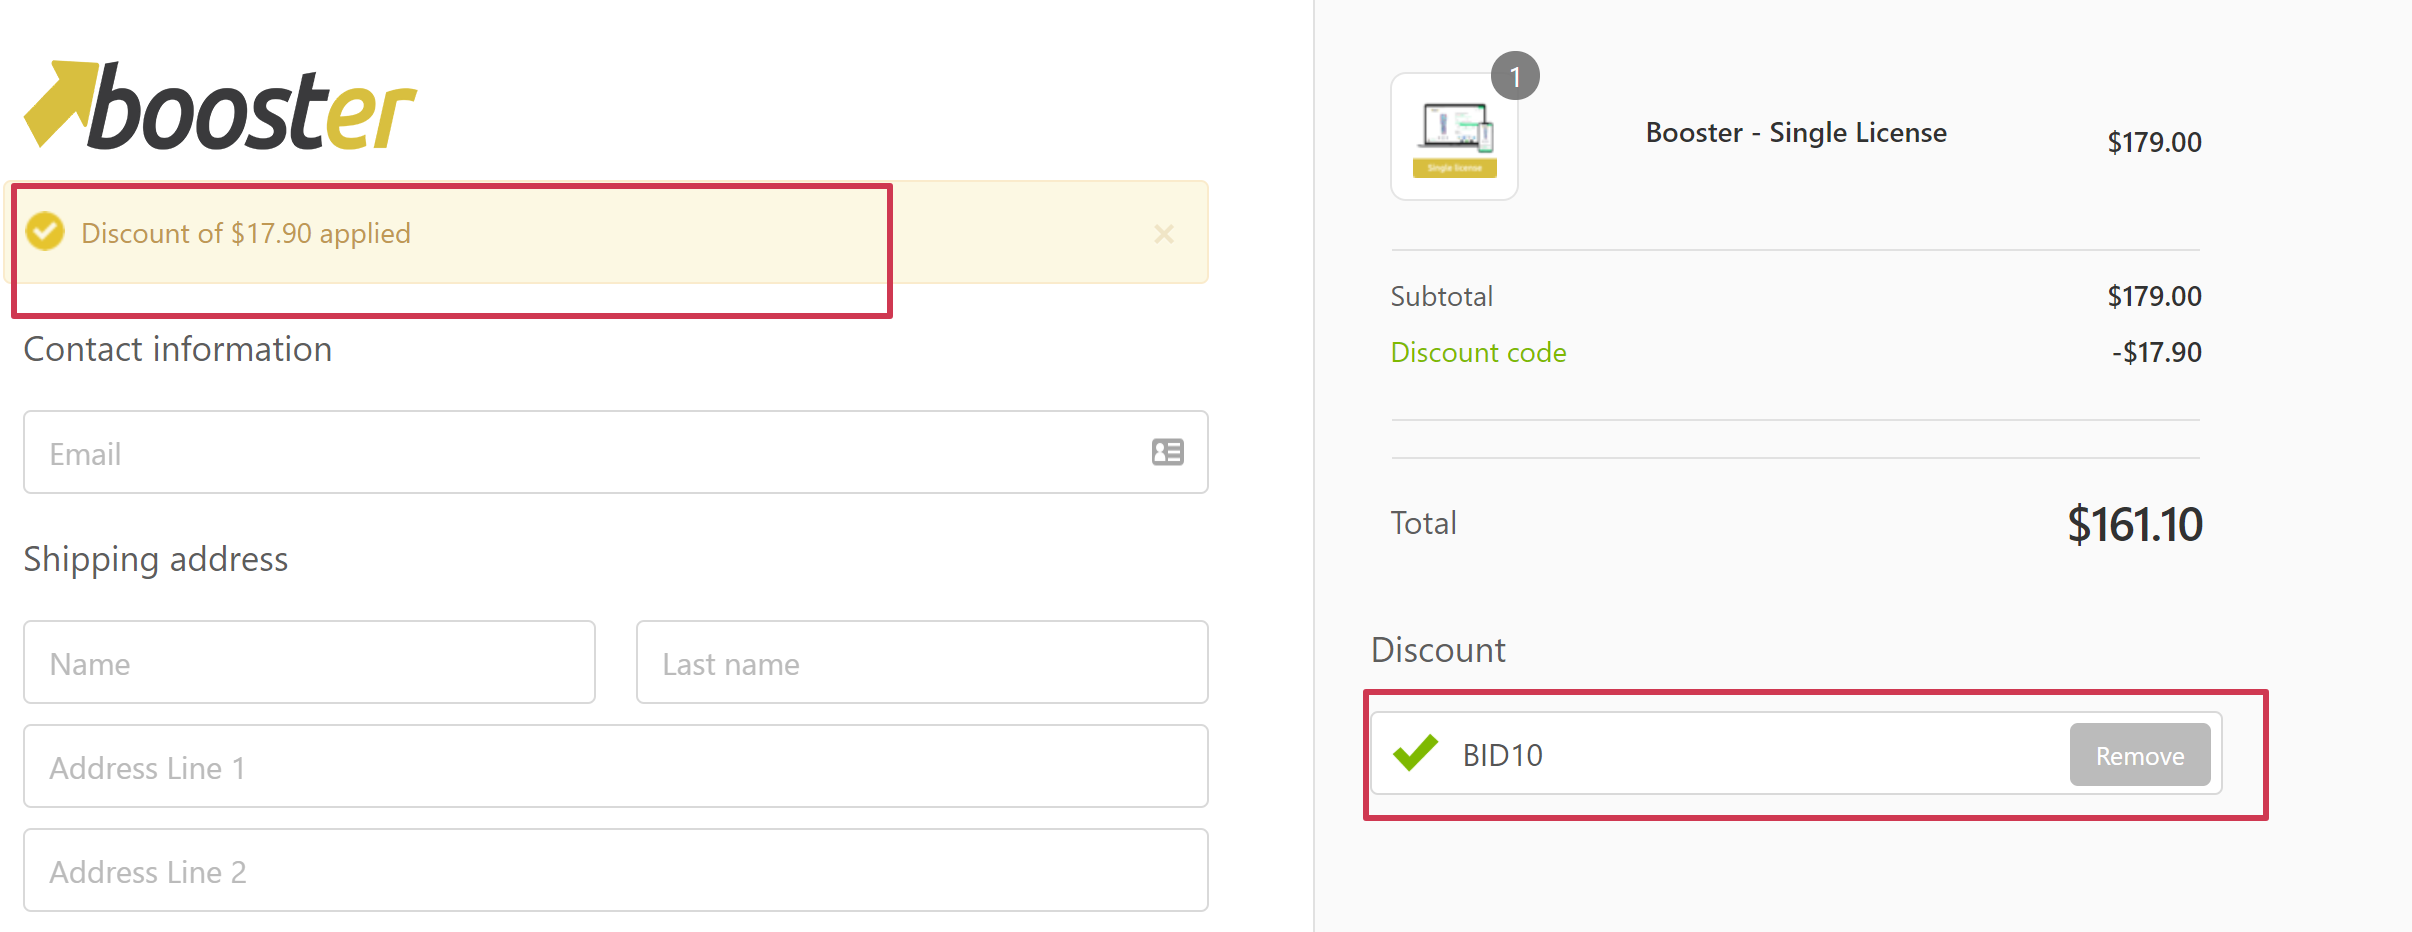Click the Booster logo
This screenshot has width=2412, height=932.
[218, 104]
